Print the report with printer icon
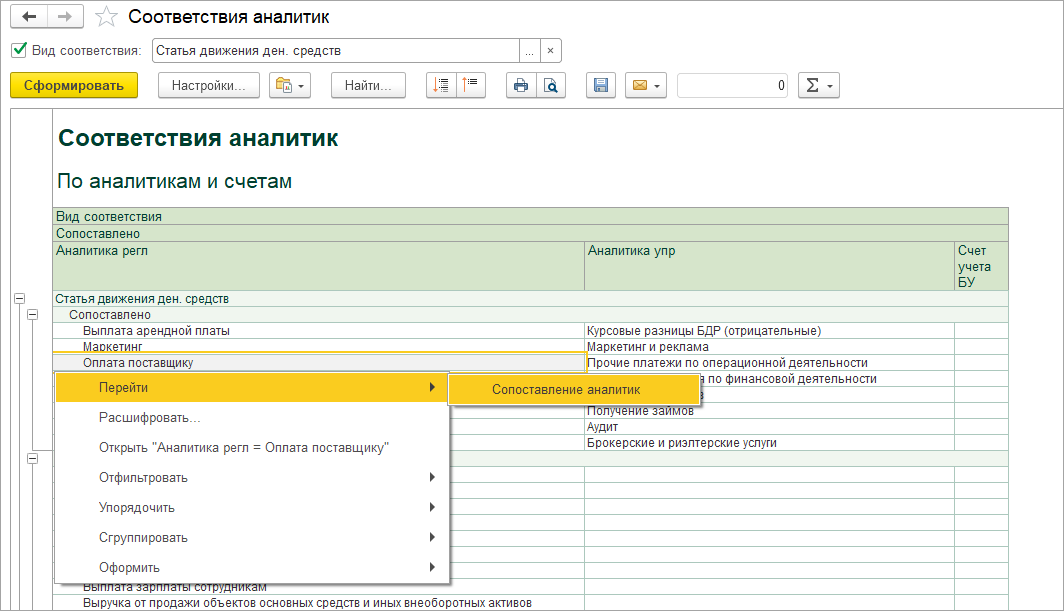This screenshot has width=1064, height=611. click(520, 86)
